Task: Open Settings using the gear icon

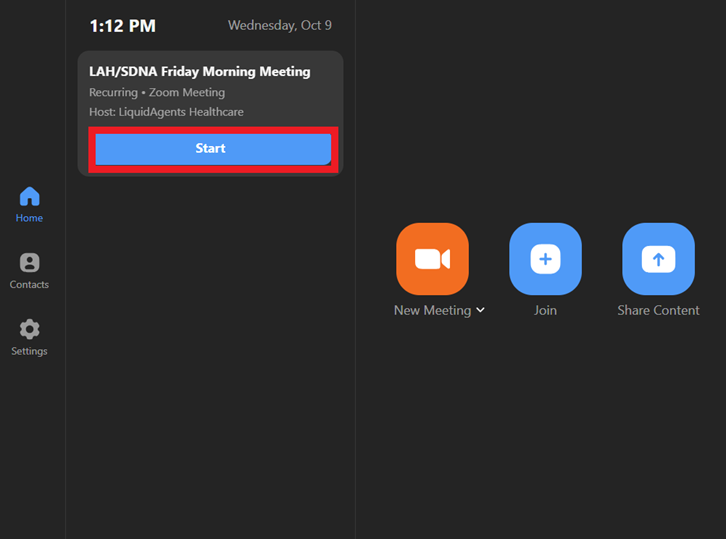Action: 29,329
